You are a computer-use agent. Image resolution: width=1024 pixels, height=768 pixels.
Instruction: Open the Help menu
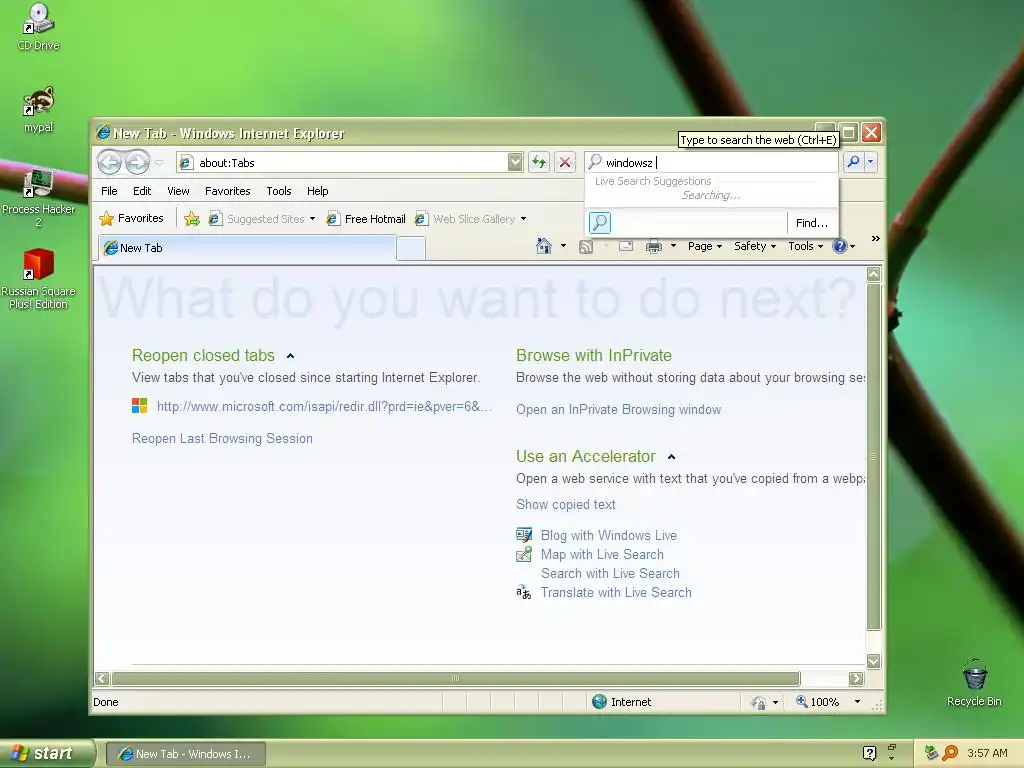click(x=317, y=191)
